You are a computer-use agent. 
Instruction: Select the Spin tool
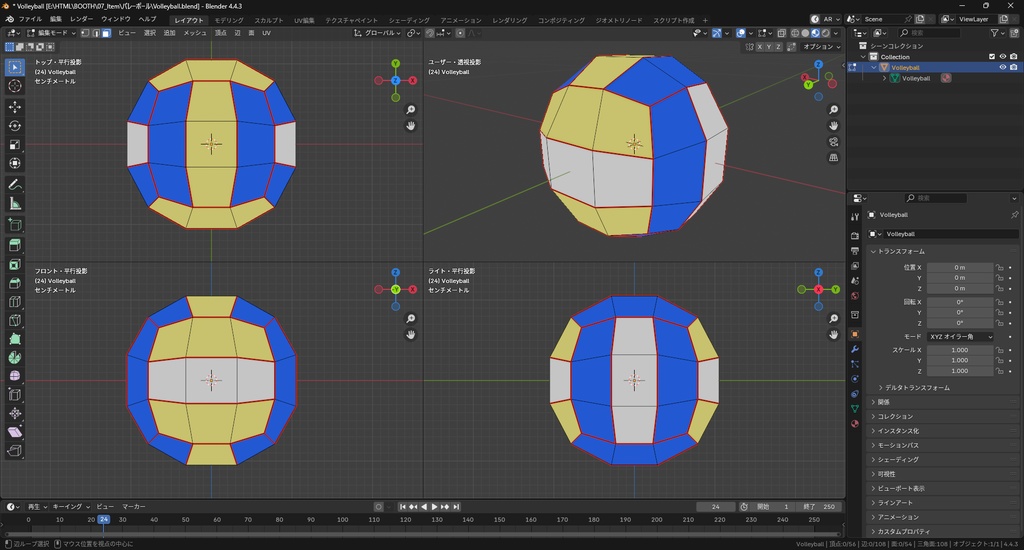point(15,357)
